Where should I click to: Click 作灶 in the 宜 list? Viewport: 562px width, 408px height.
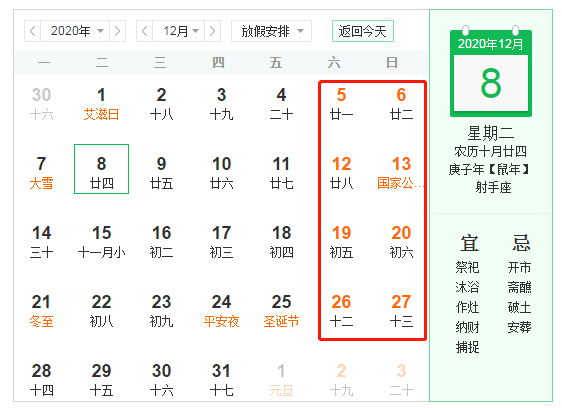point(467,307)
